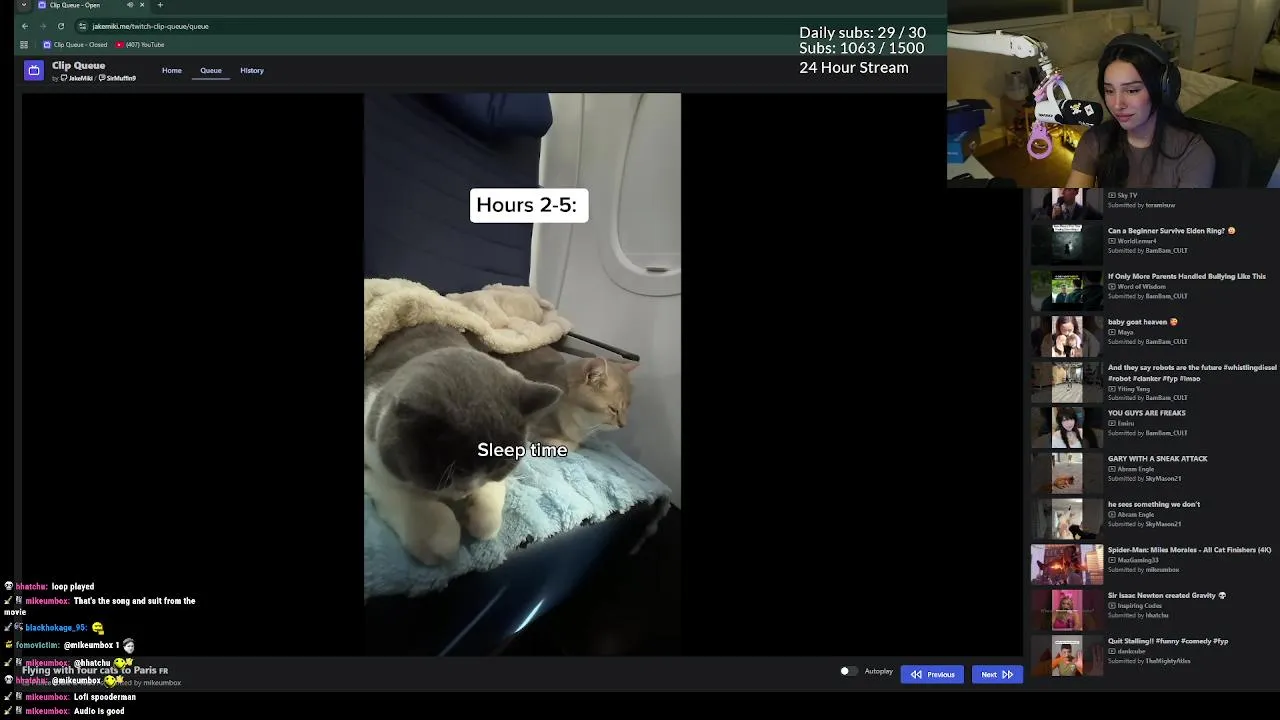Open the tab search dropdown arrow

(x=24, y=5)
